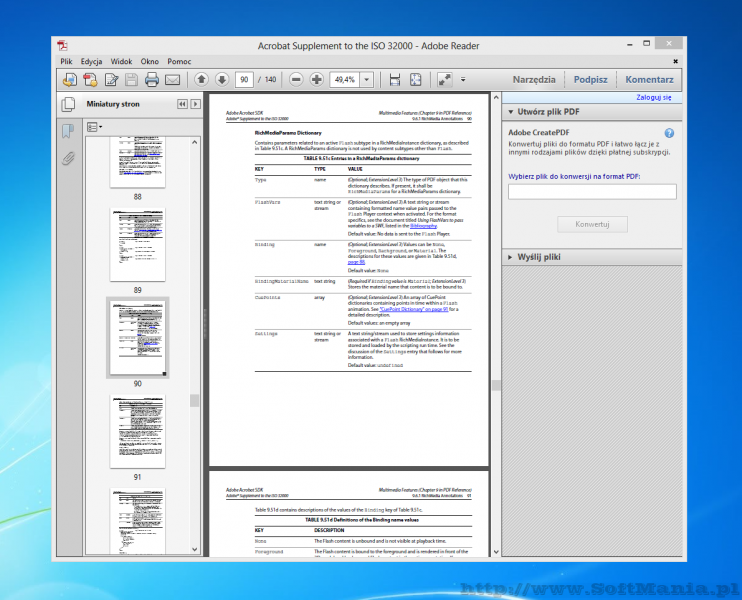Open the bookmarks panel icon
The width and height of the screenshot is (742, 600).
(68, 131)
